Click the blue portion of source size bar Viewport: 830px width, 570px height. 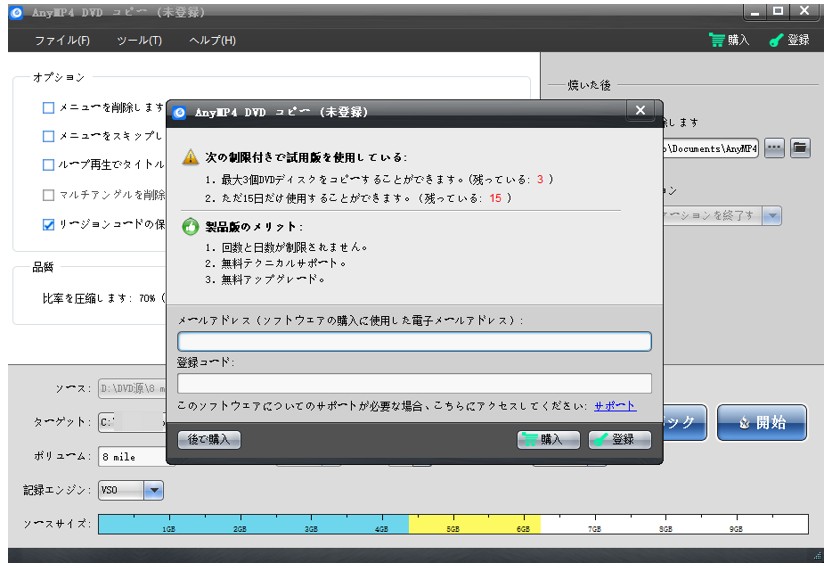254,524
